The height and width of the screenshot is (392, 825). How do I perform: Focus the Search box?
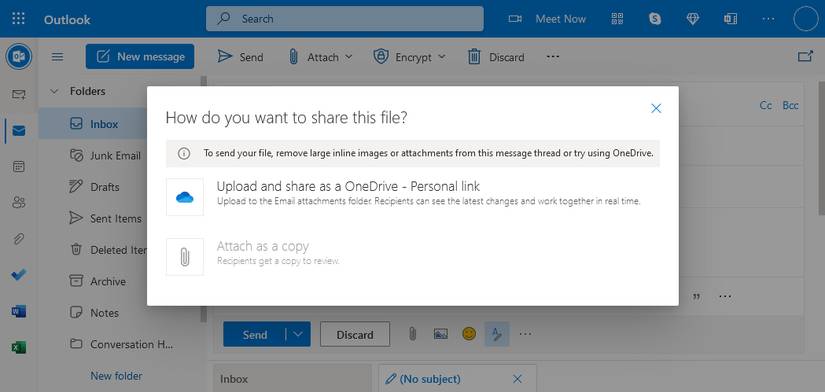tap(345, 19)
